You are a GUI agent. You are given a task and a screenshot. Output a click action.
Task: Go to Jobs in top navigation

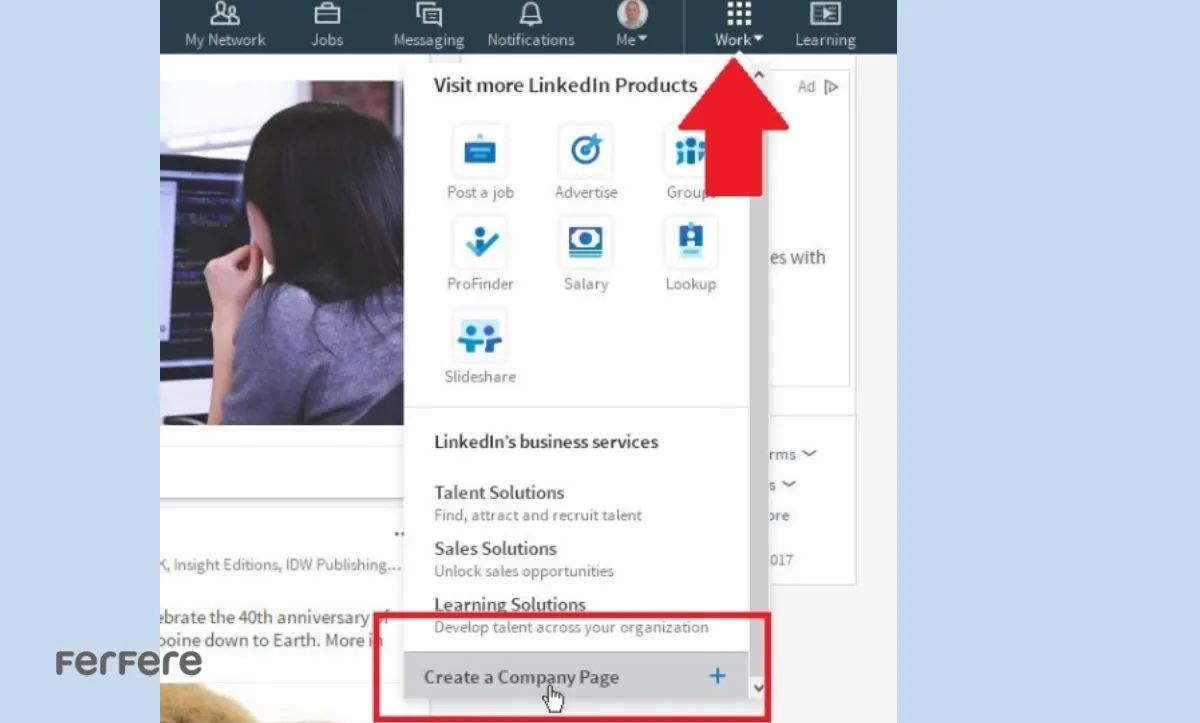[x=327, y=26]
